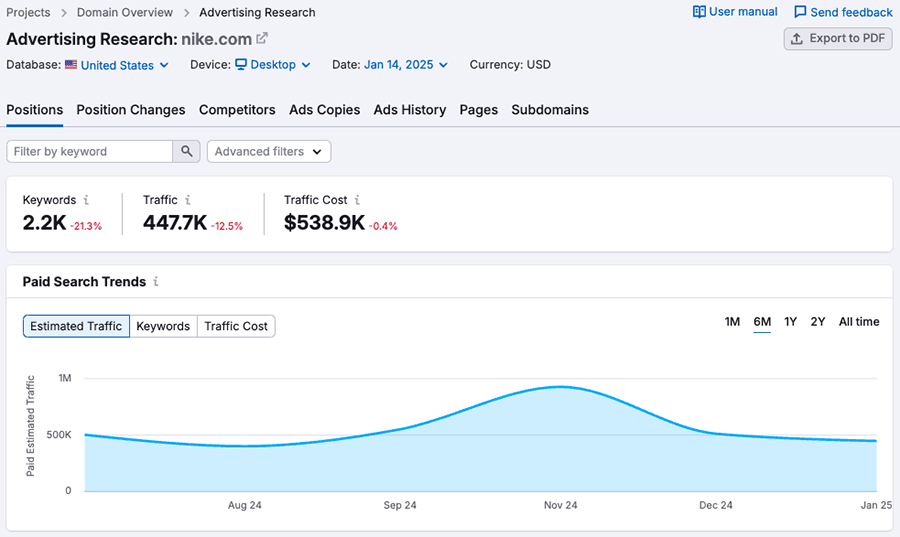Click the Aug 24 axis label
This screenshot has height=537, width=900.
245,505
